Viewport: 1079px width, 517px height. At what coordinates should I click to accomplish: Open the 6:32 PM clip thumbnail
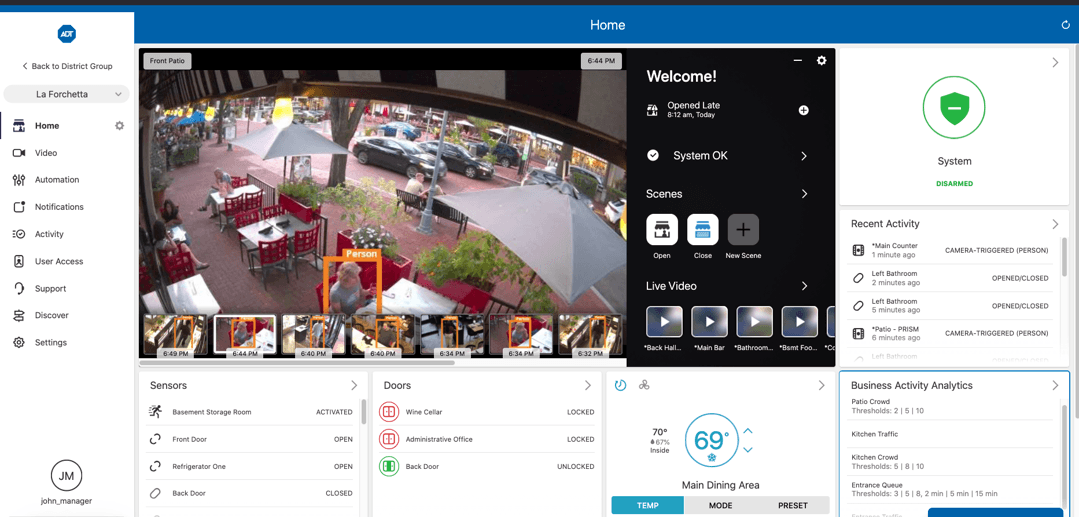click(x=590, y=335)
